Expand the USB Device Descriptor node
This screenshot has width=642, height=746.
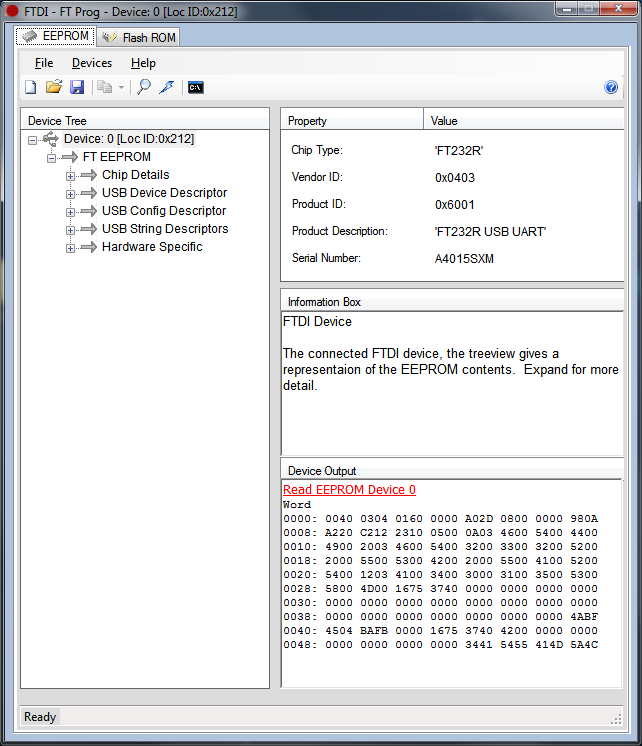click(70, 194)
